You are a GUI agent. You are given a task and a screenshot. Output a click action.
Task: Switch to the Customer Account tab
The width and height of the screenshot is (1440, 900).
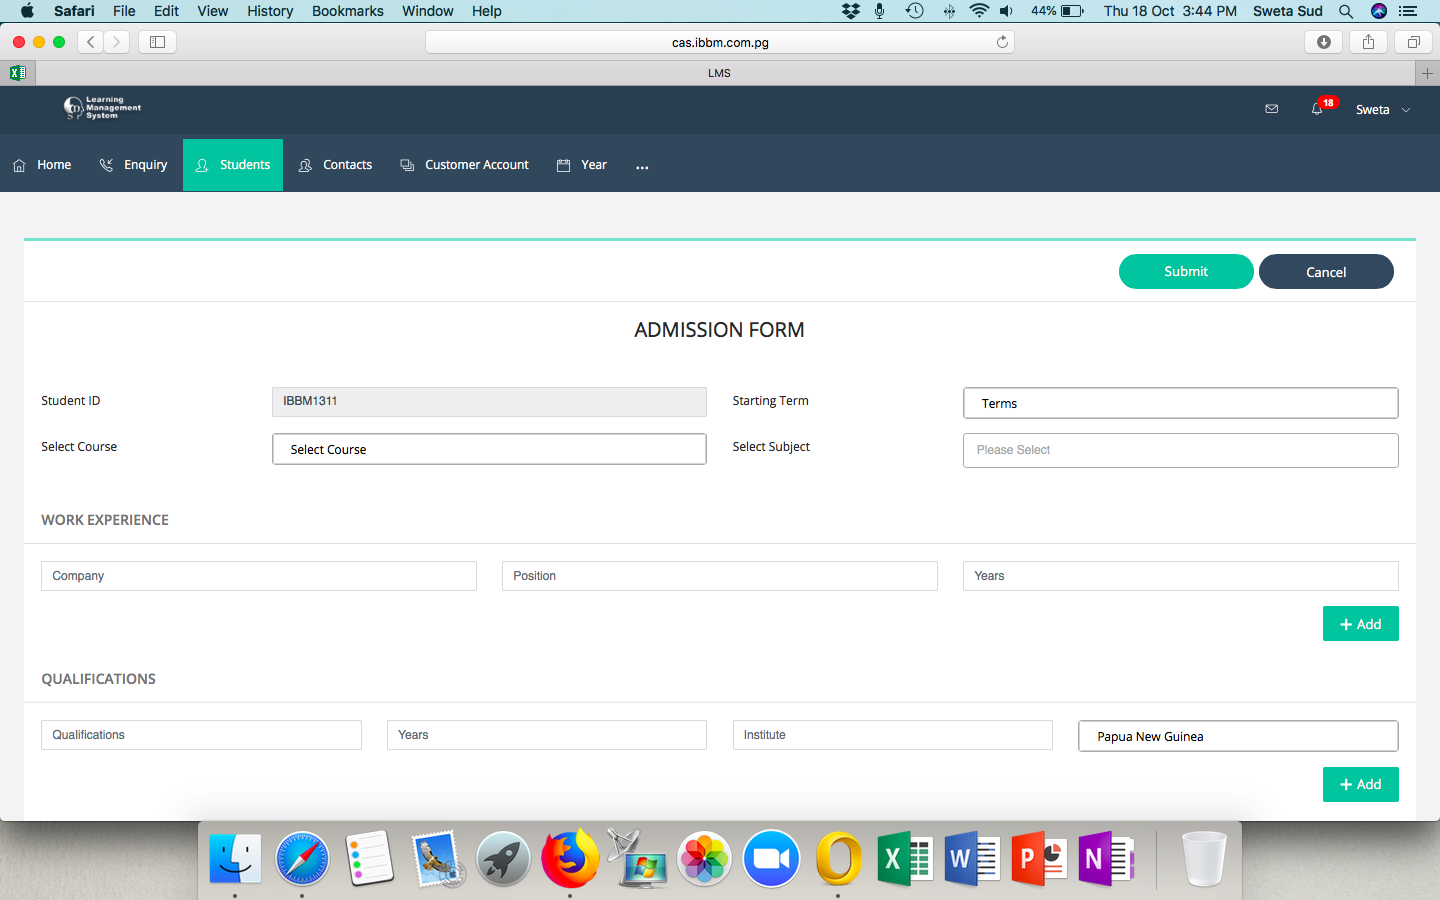click(465, 165)
